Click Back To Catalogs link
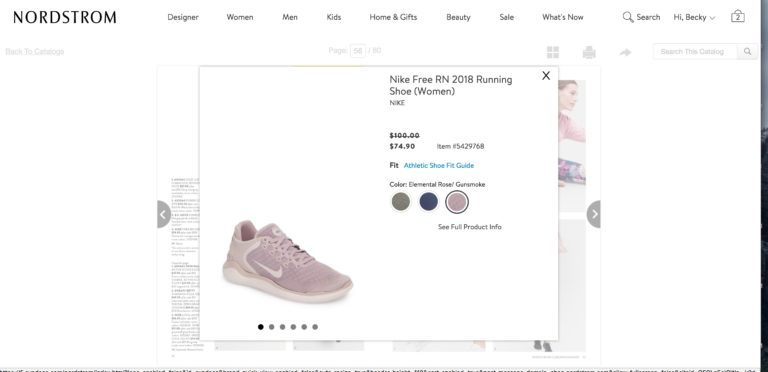The image size is (768, 372). tap(35, 51)
